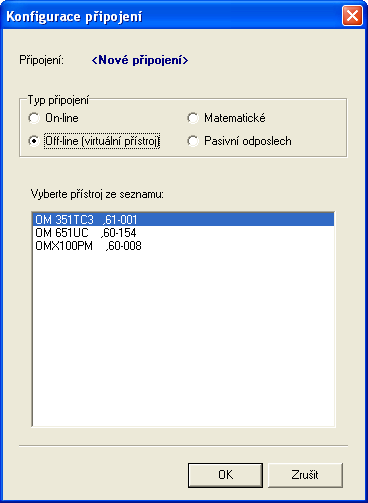Click the 'Připojení:' field label

pos(41,60)
